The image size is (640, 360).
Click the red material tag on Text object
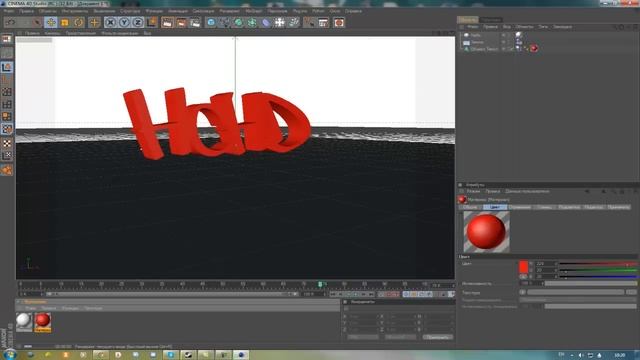click(x=534, y=49)
